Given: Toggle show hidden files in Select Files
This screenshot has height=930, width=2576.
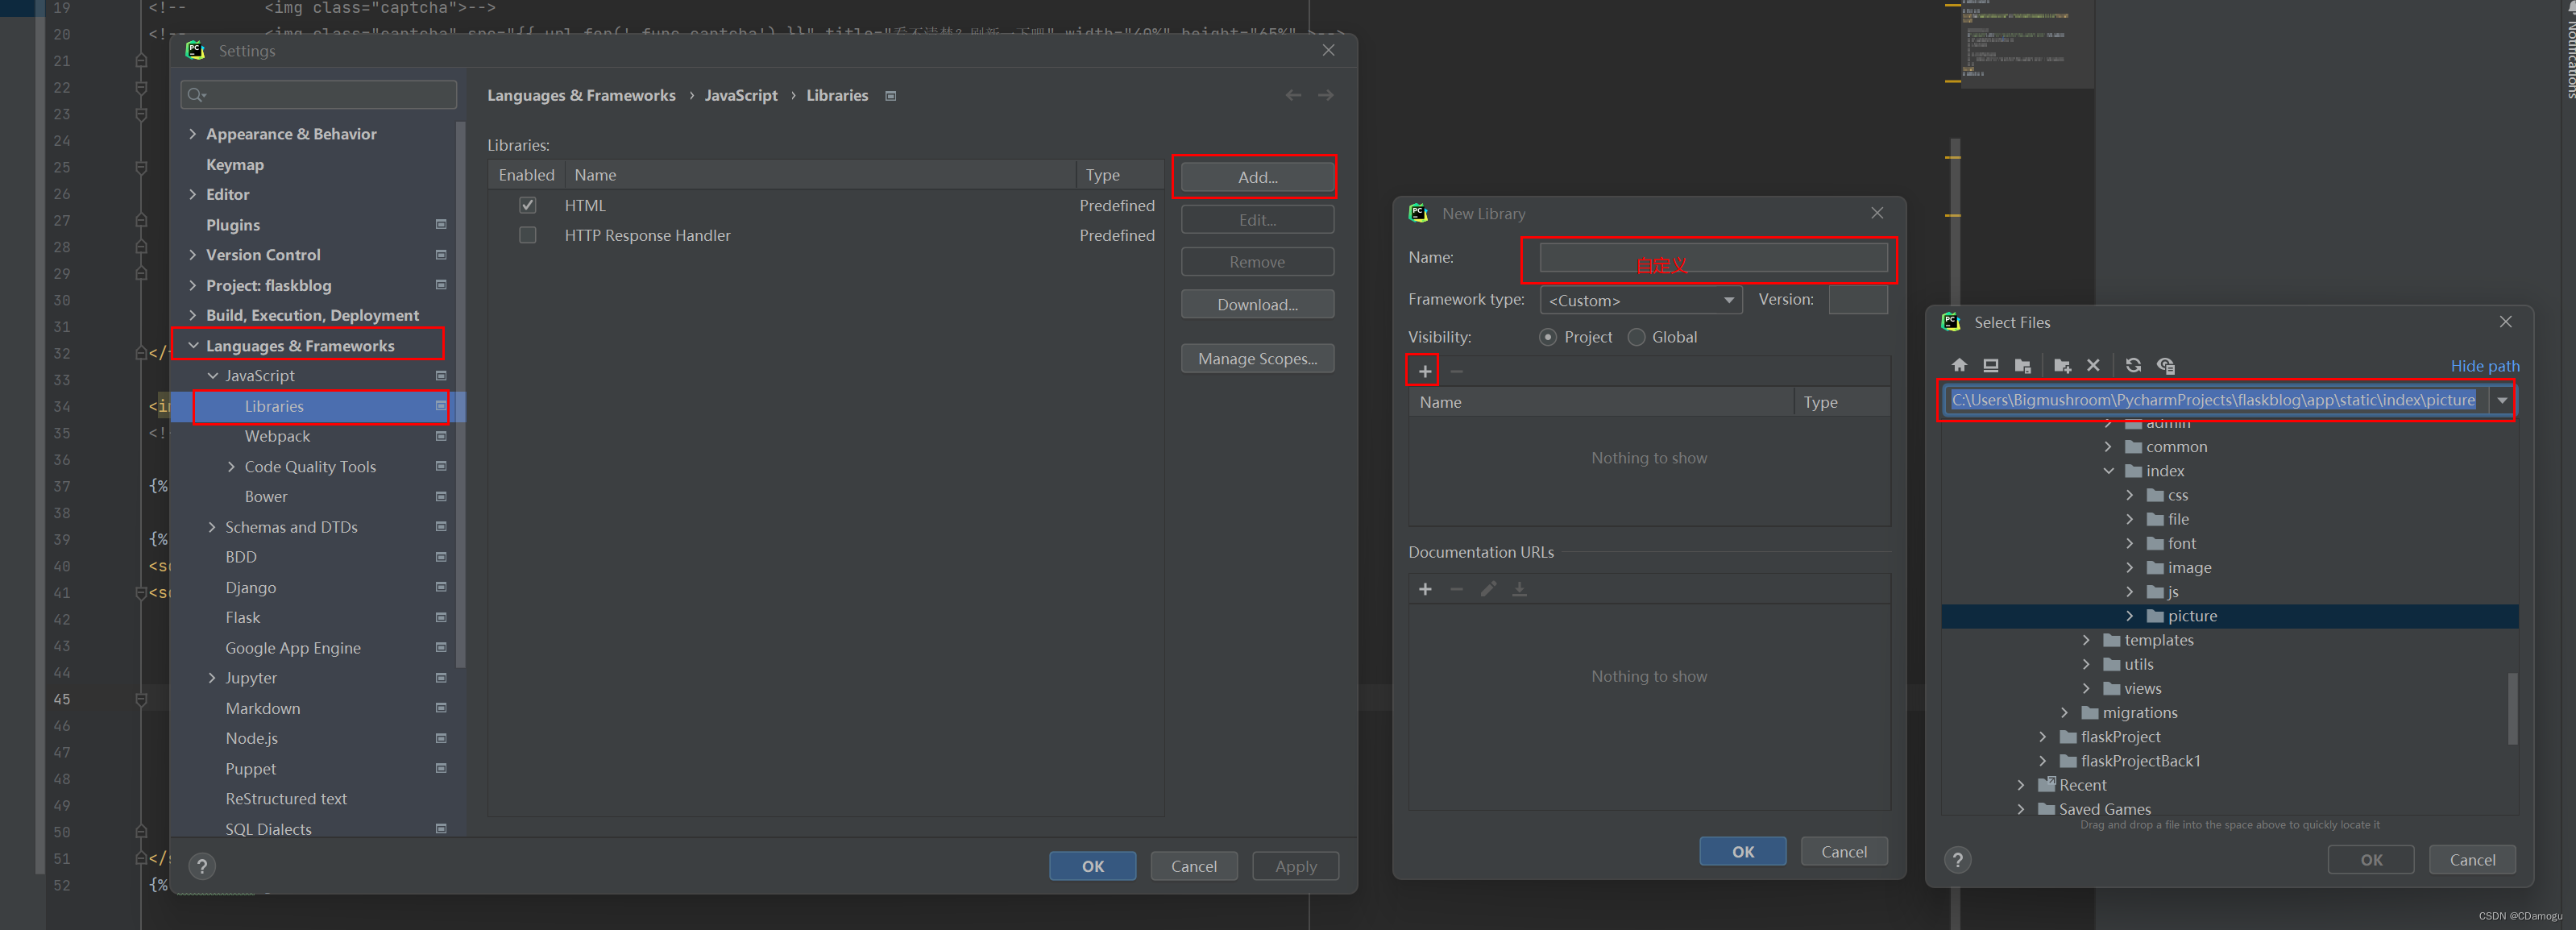Looking at the screenshot, I should click(x=2166, y=365).
